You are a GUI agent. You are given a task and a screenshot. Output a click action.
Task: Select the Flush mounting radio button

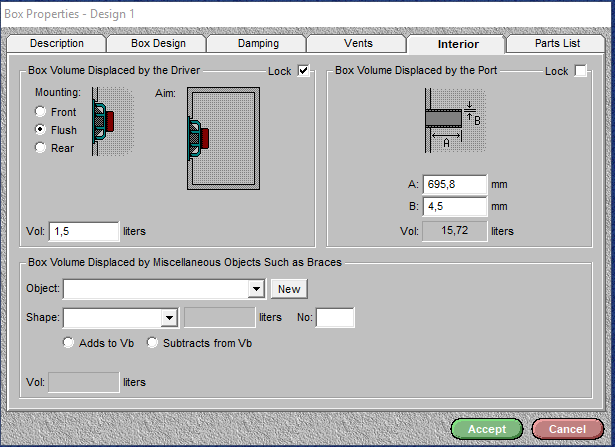[41, 130]
